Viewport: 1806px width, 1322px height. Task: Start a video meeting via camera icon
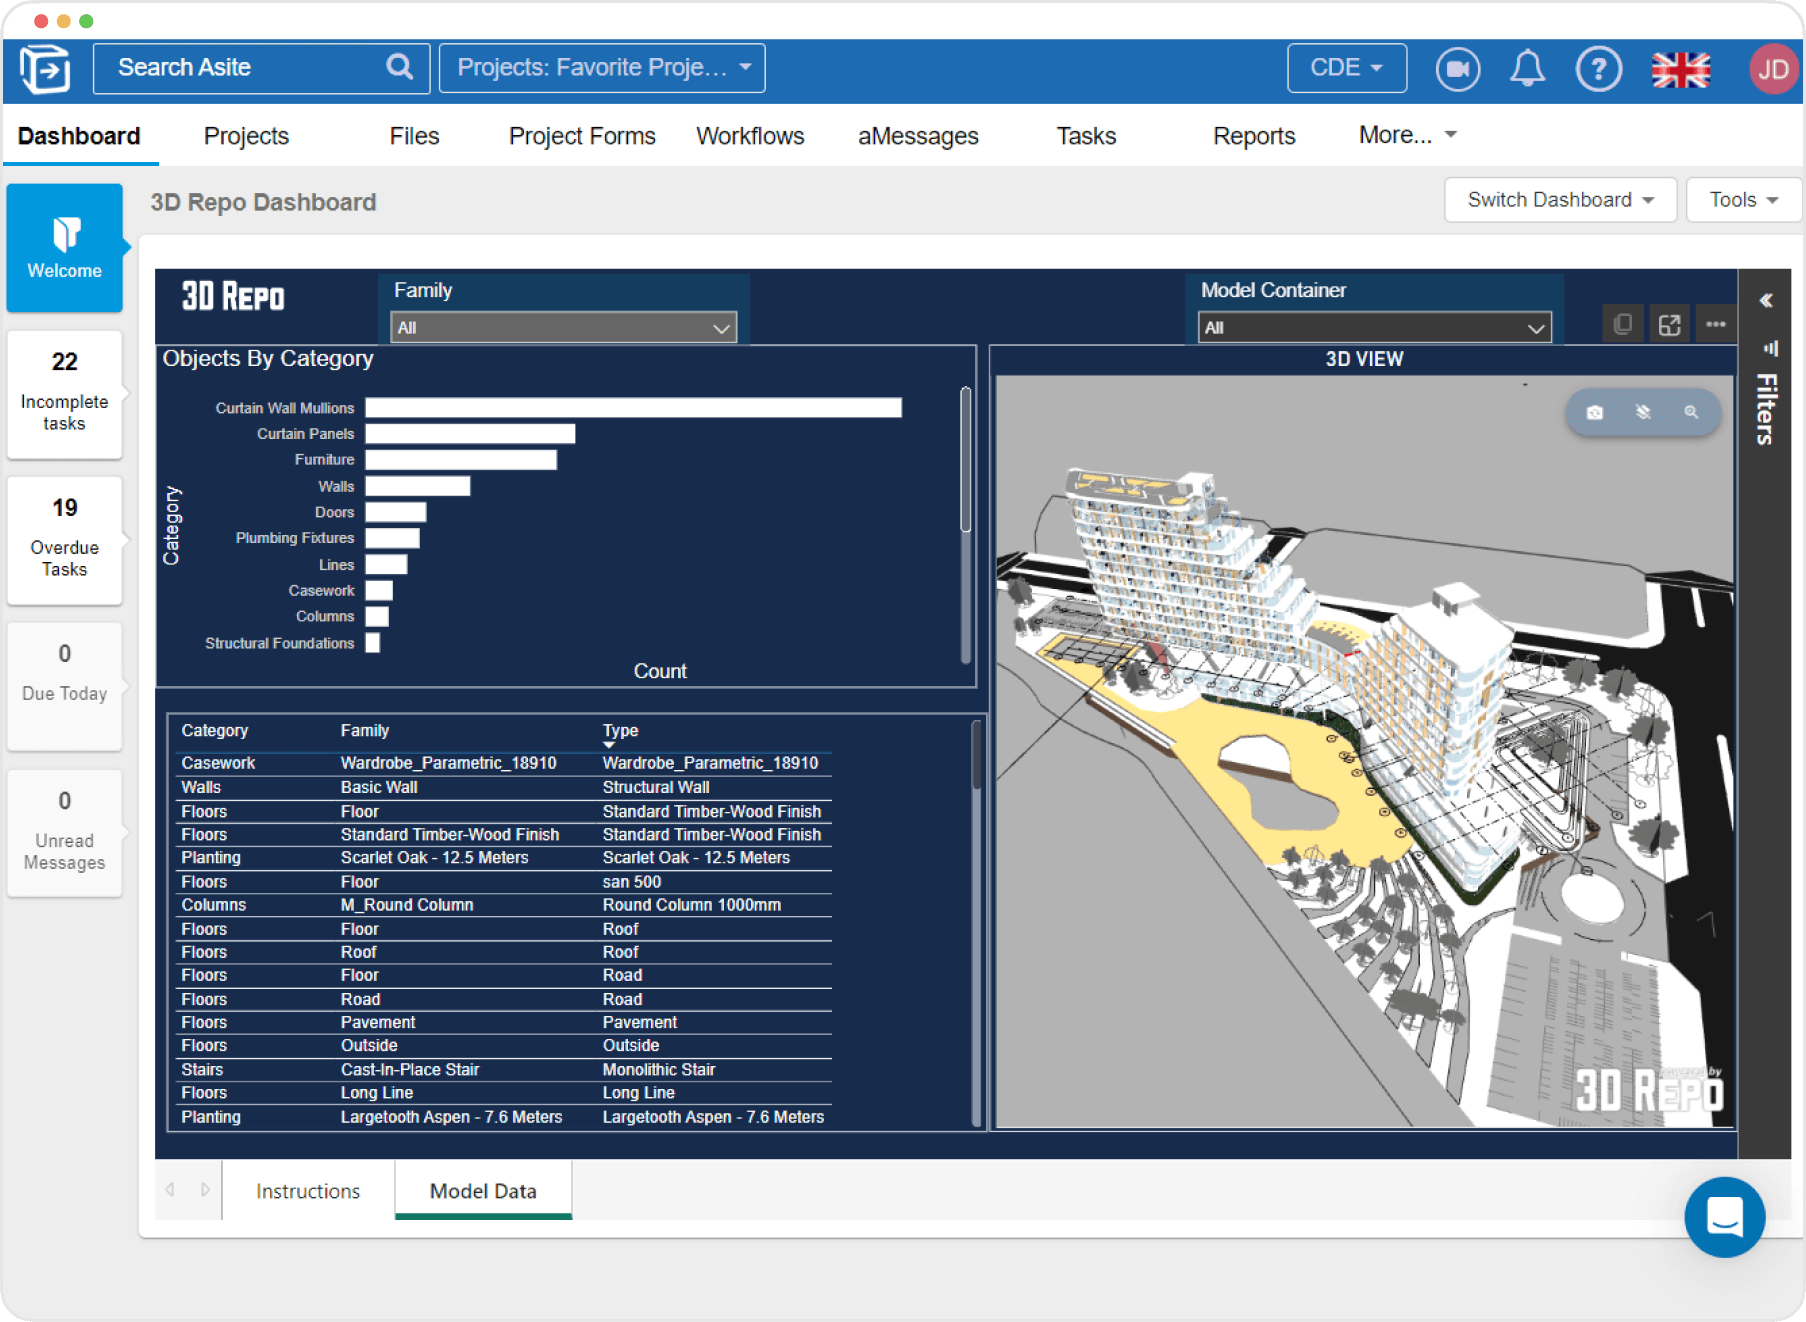tap(1458, 69)
